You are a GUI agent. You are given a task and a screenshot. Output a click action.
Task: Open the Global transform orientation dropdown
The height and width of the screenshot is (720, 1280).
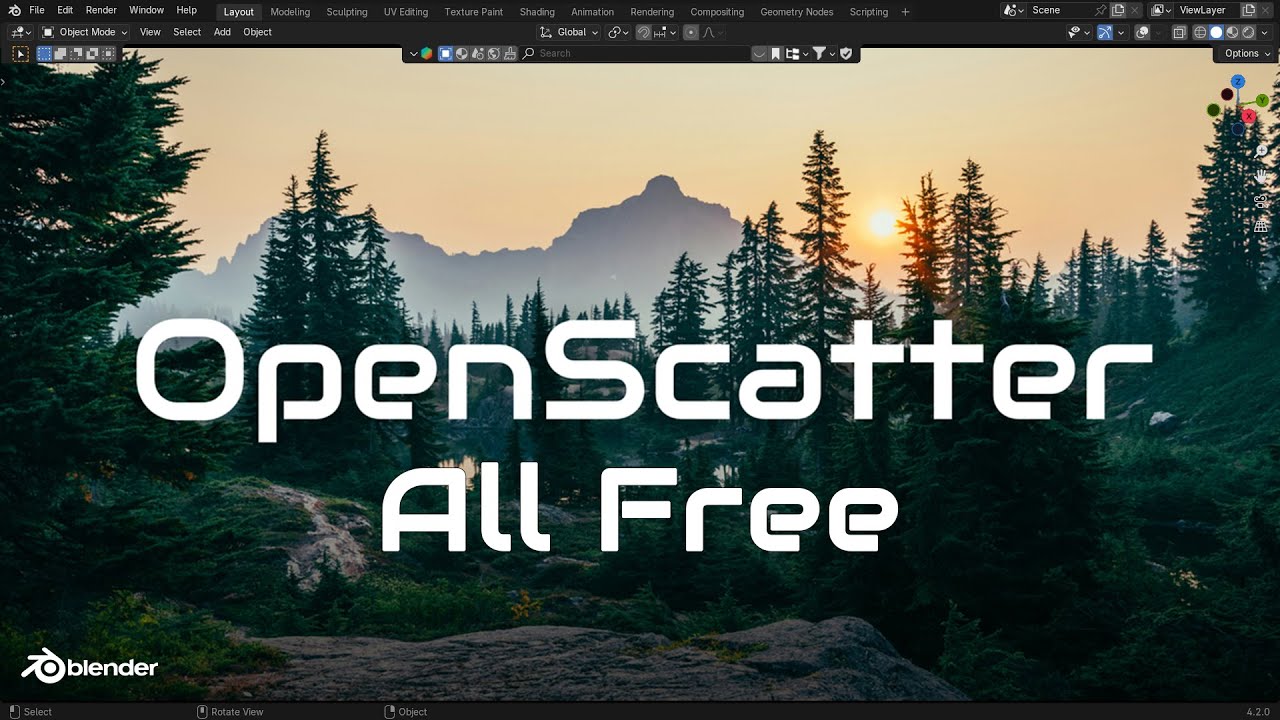[x=568, y=32]
